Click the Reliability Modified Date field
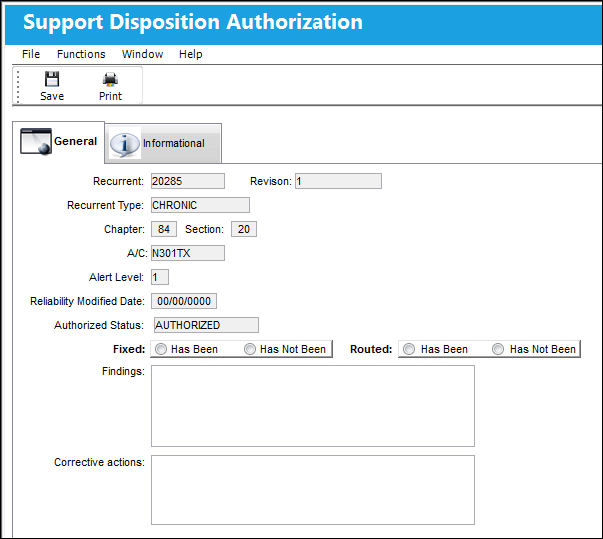The width and height of the screenshot is (603, 539). pyautogui.click(x=184, y=301)
